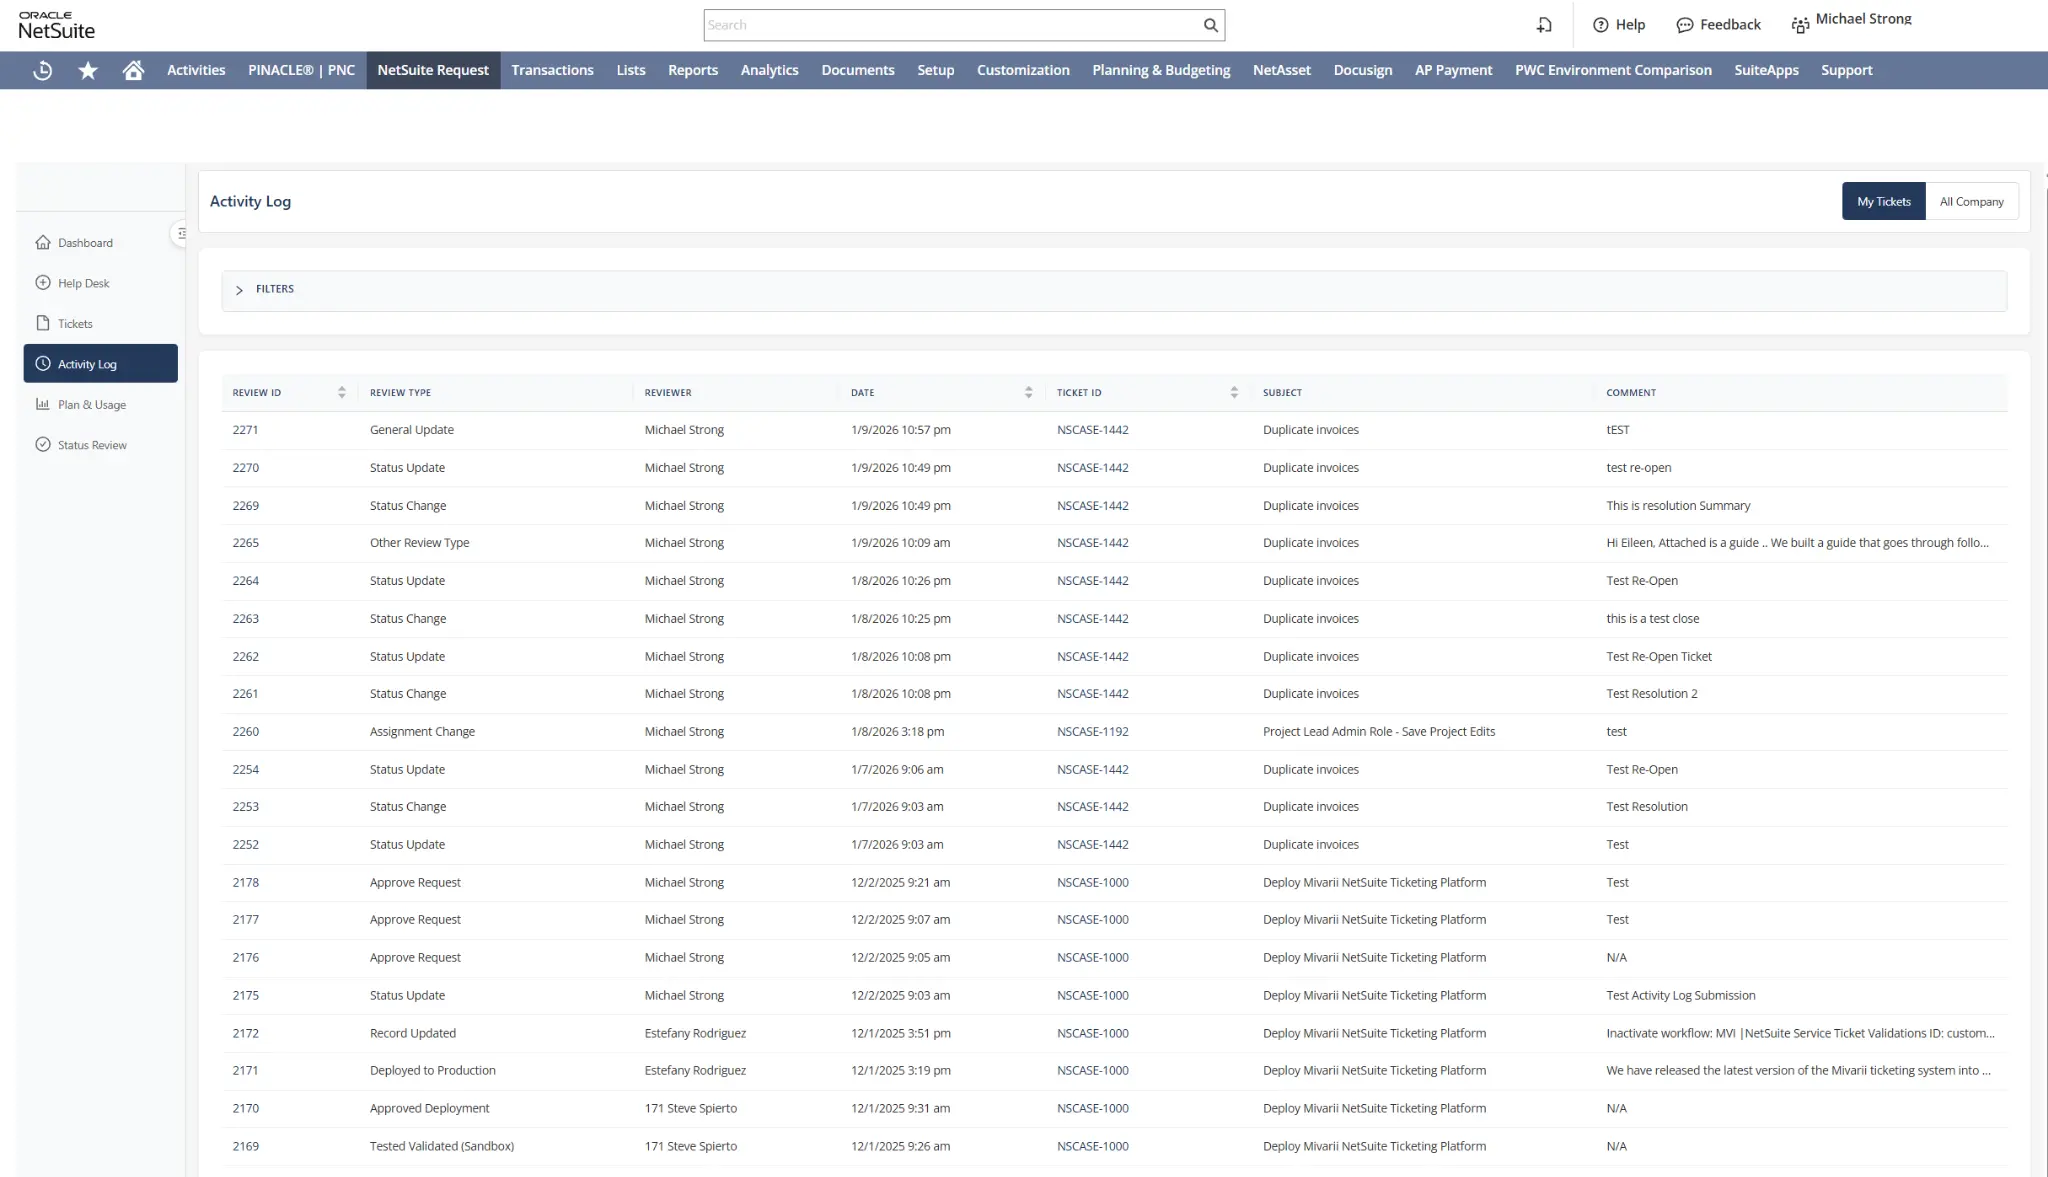Open the Docusign menu
Viewport: 2048px width, 1177px height.
[1362, 70]
